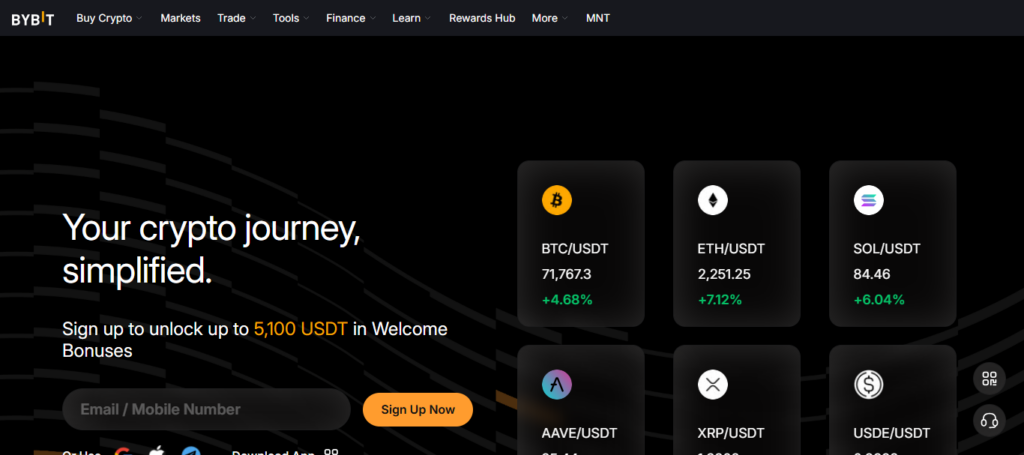This screenshot has height=455, width=1024.
Task: Click the orange 5,100 USDT text
Action: pyautogui.click(x=300, y=328)
